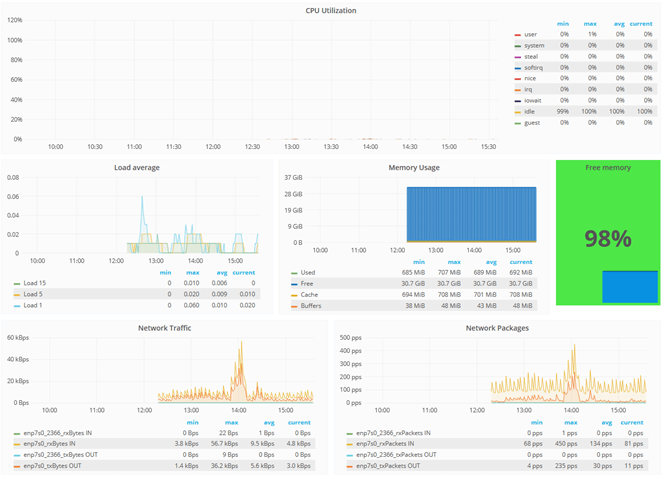The height and width of the screenshot is (479, 665).
Task: Toggle the iowait series in CPU legend
Action: 532,100
